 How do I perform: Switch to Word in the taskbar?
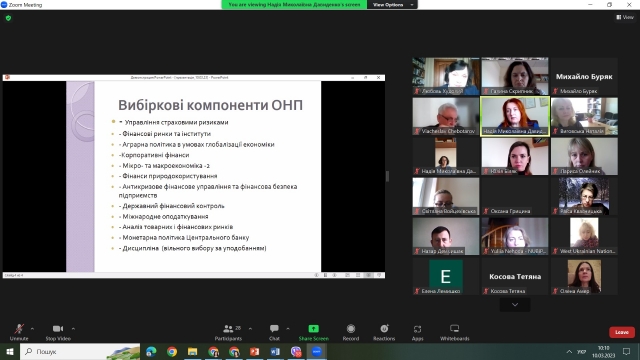[x=275, y=351]
